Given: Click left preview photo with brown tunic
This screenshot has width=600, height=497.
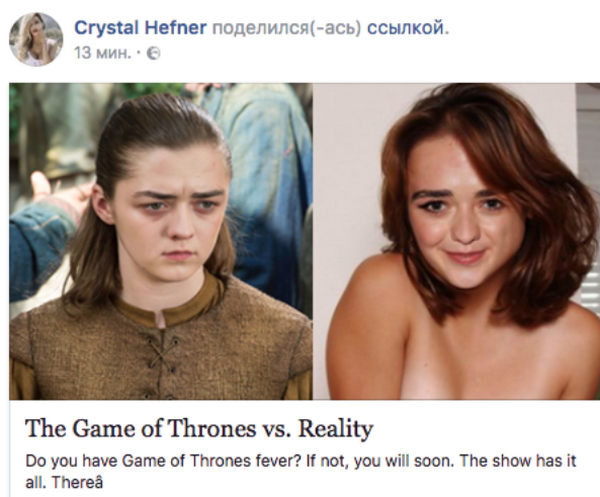Looking at the screenshot, I should click(x=161, y=241).
